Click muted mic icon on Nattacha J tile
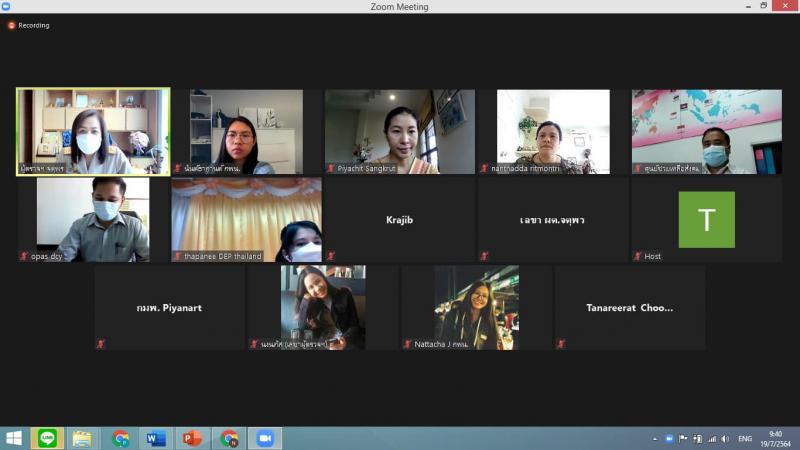This screenshot has height=450, width=800. click(408, 344)
